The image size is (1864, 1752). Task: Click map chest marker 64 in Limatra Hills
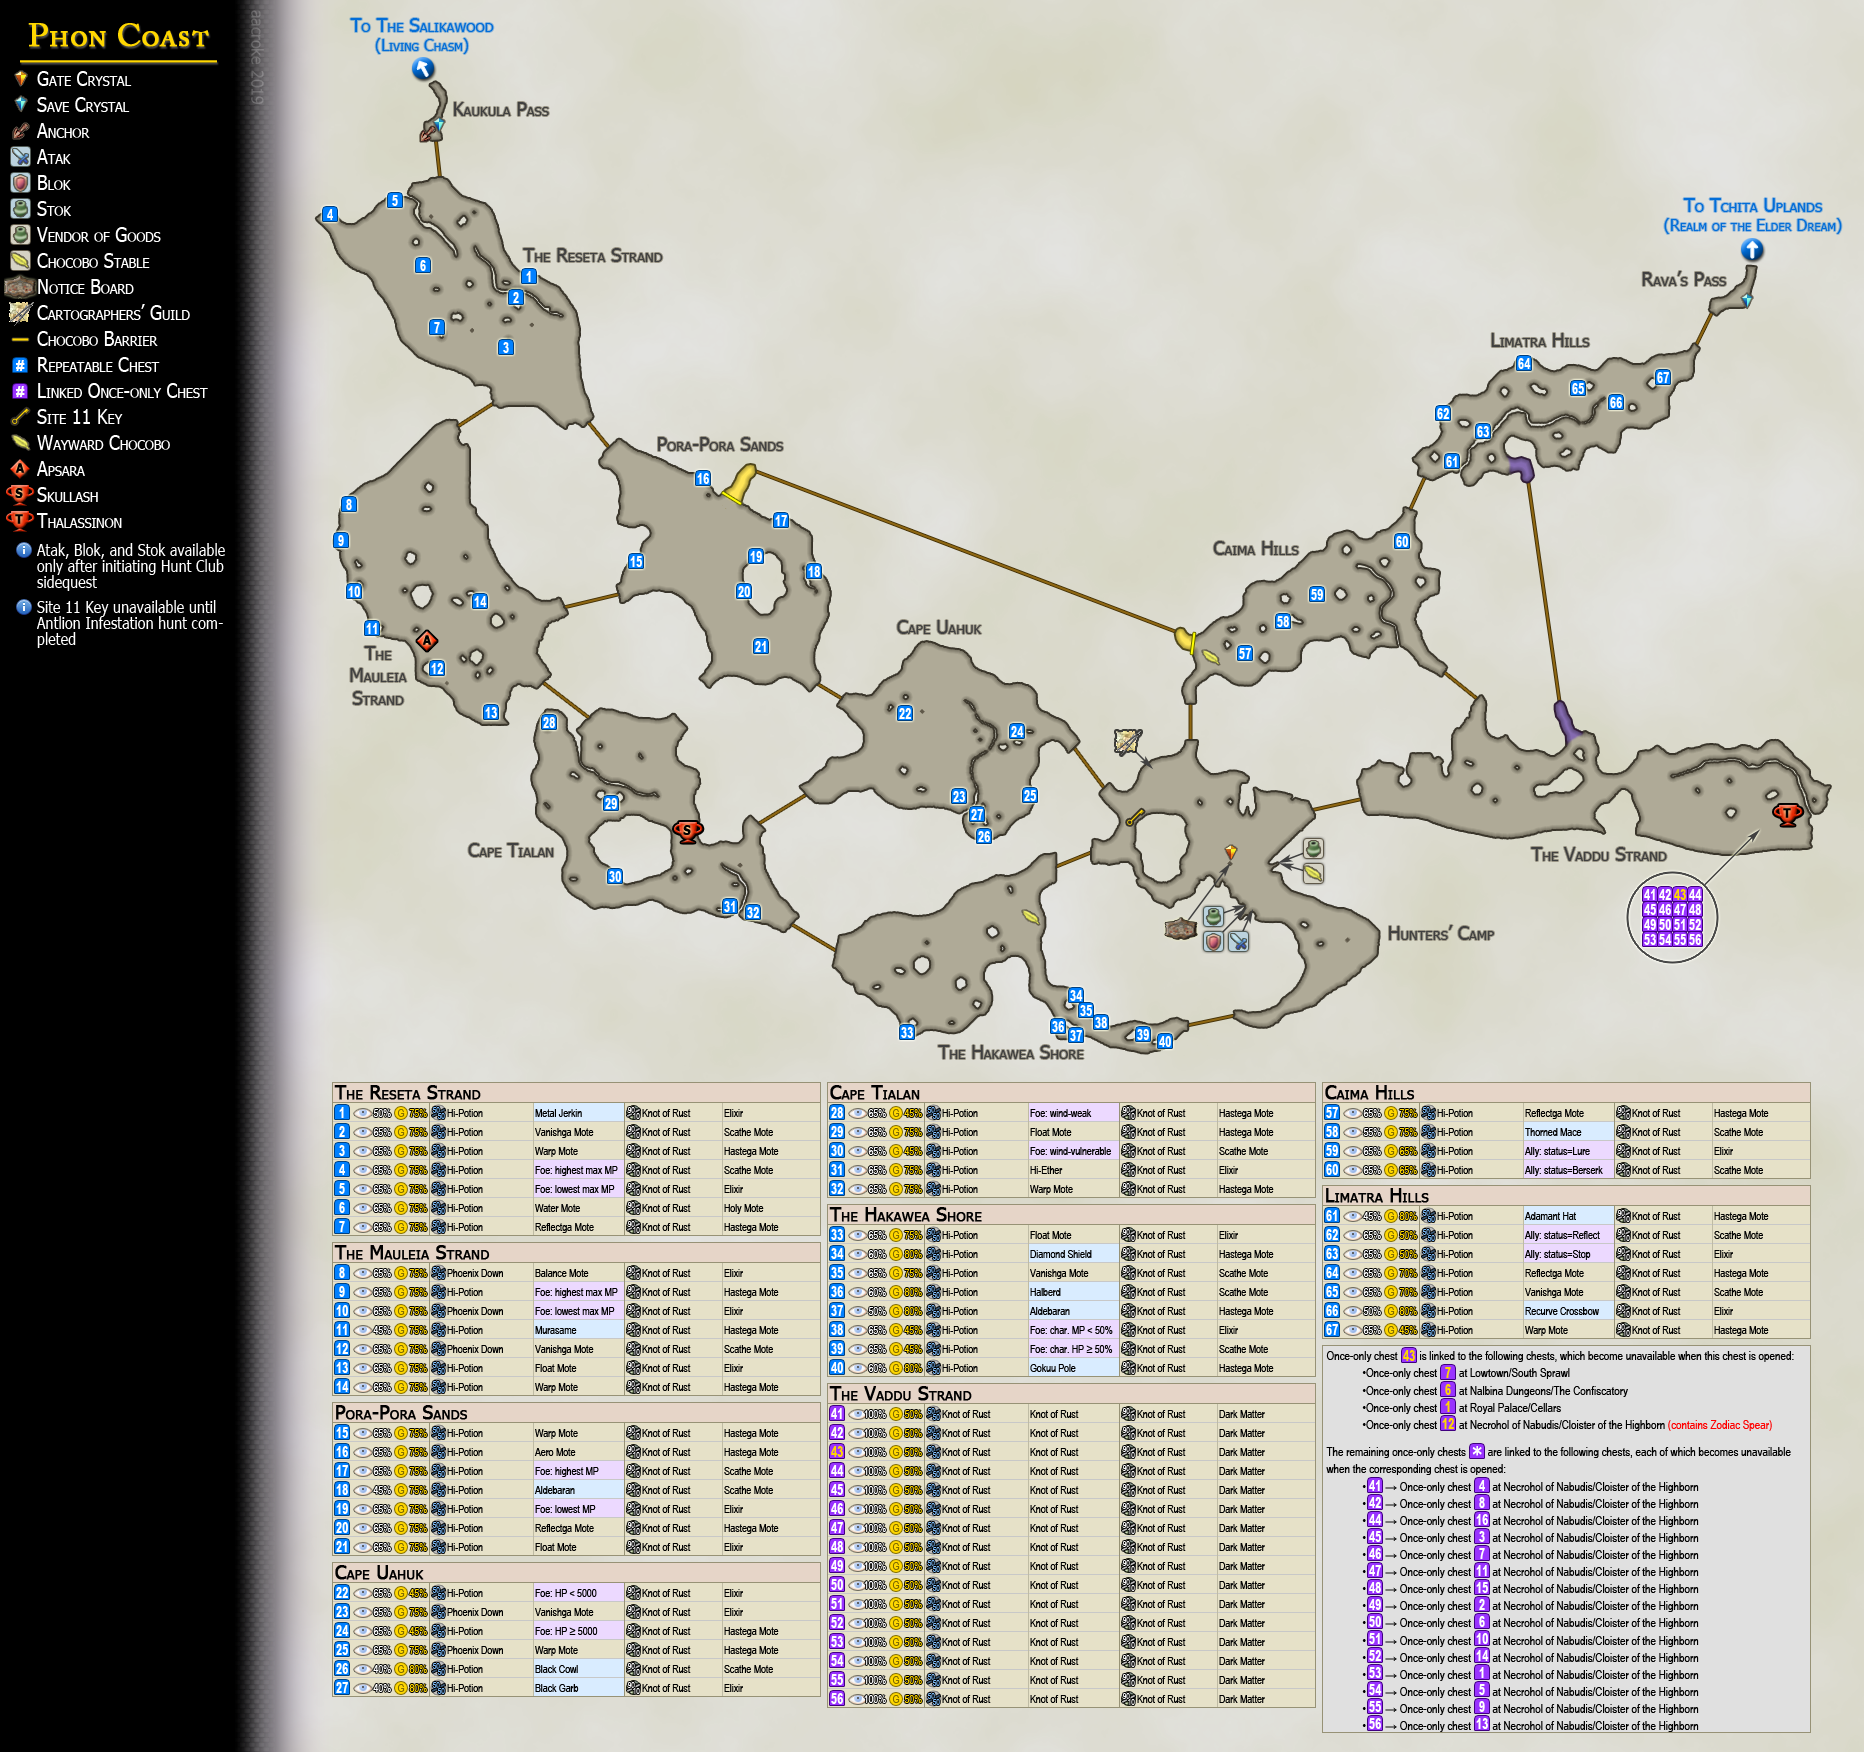point(1524,364)
